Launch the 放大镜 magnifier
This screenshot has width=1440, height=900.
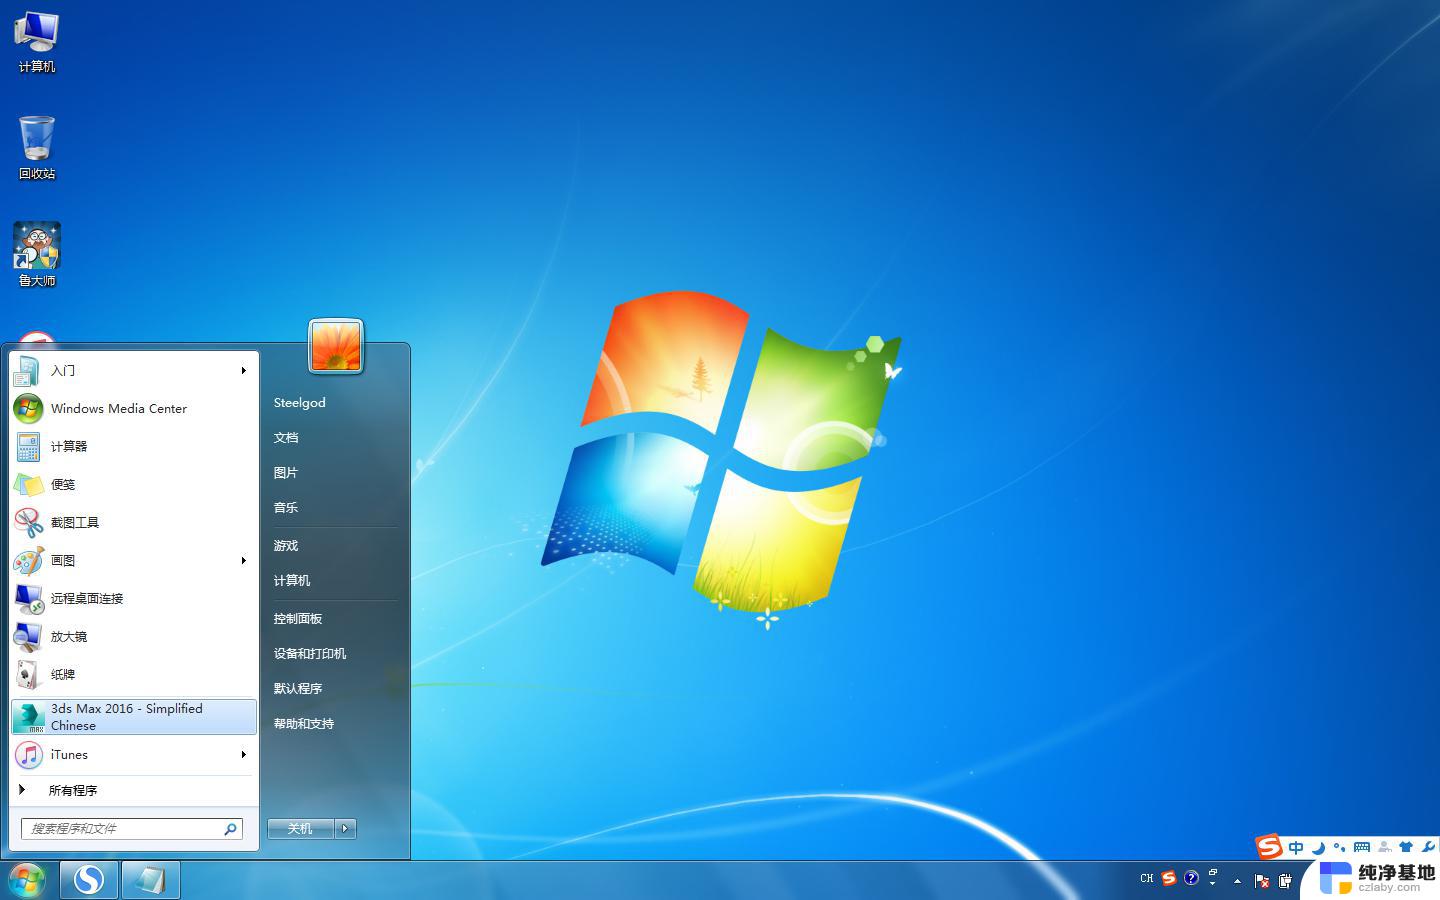coord(133,636)
